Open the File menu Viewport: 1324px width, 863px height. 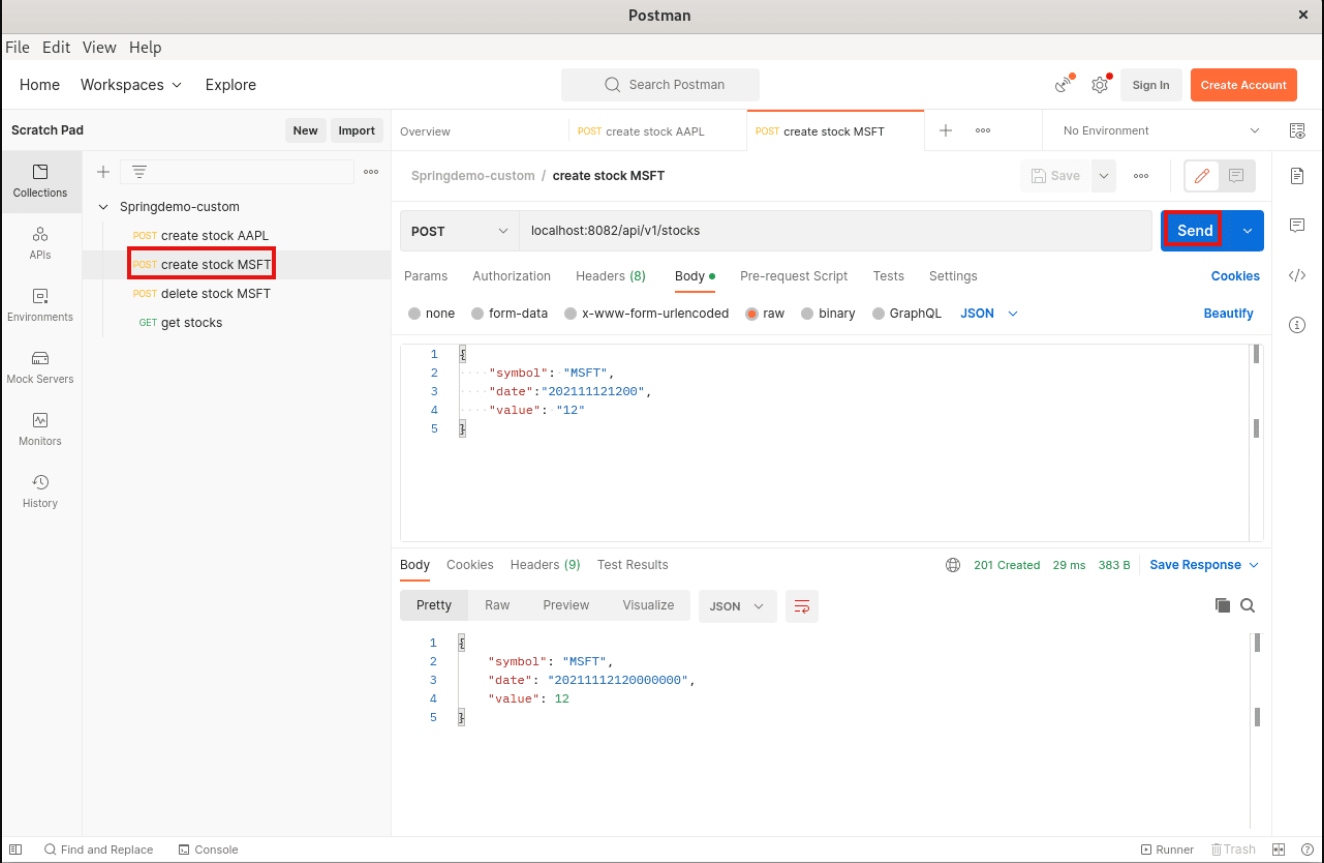pos(18,47)
